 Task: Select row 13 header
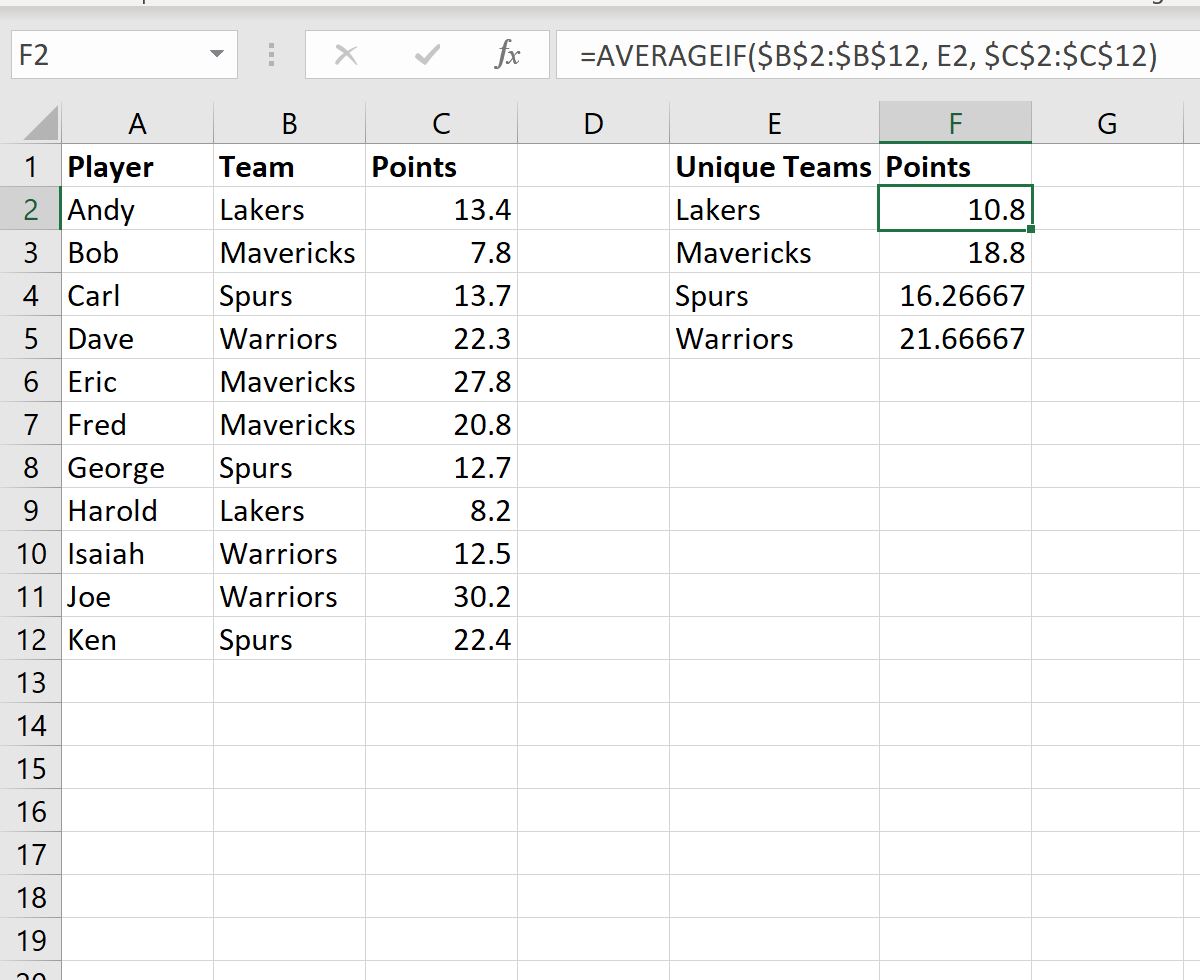click(x=31, y=683)
